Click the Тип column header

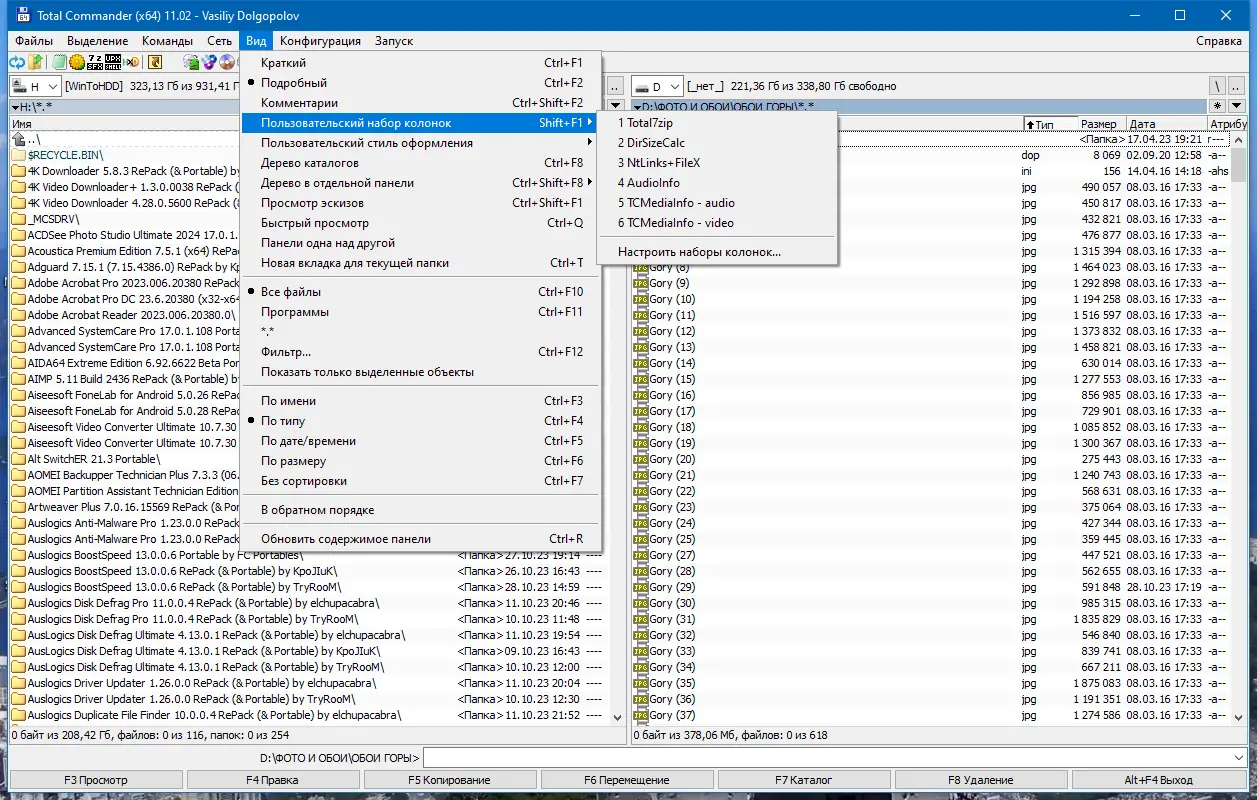click(x=1049, y=124)
